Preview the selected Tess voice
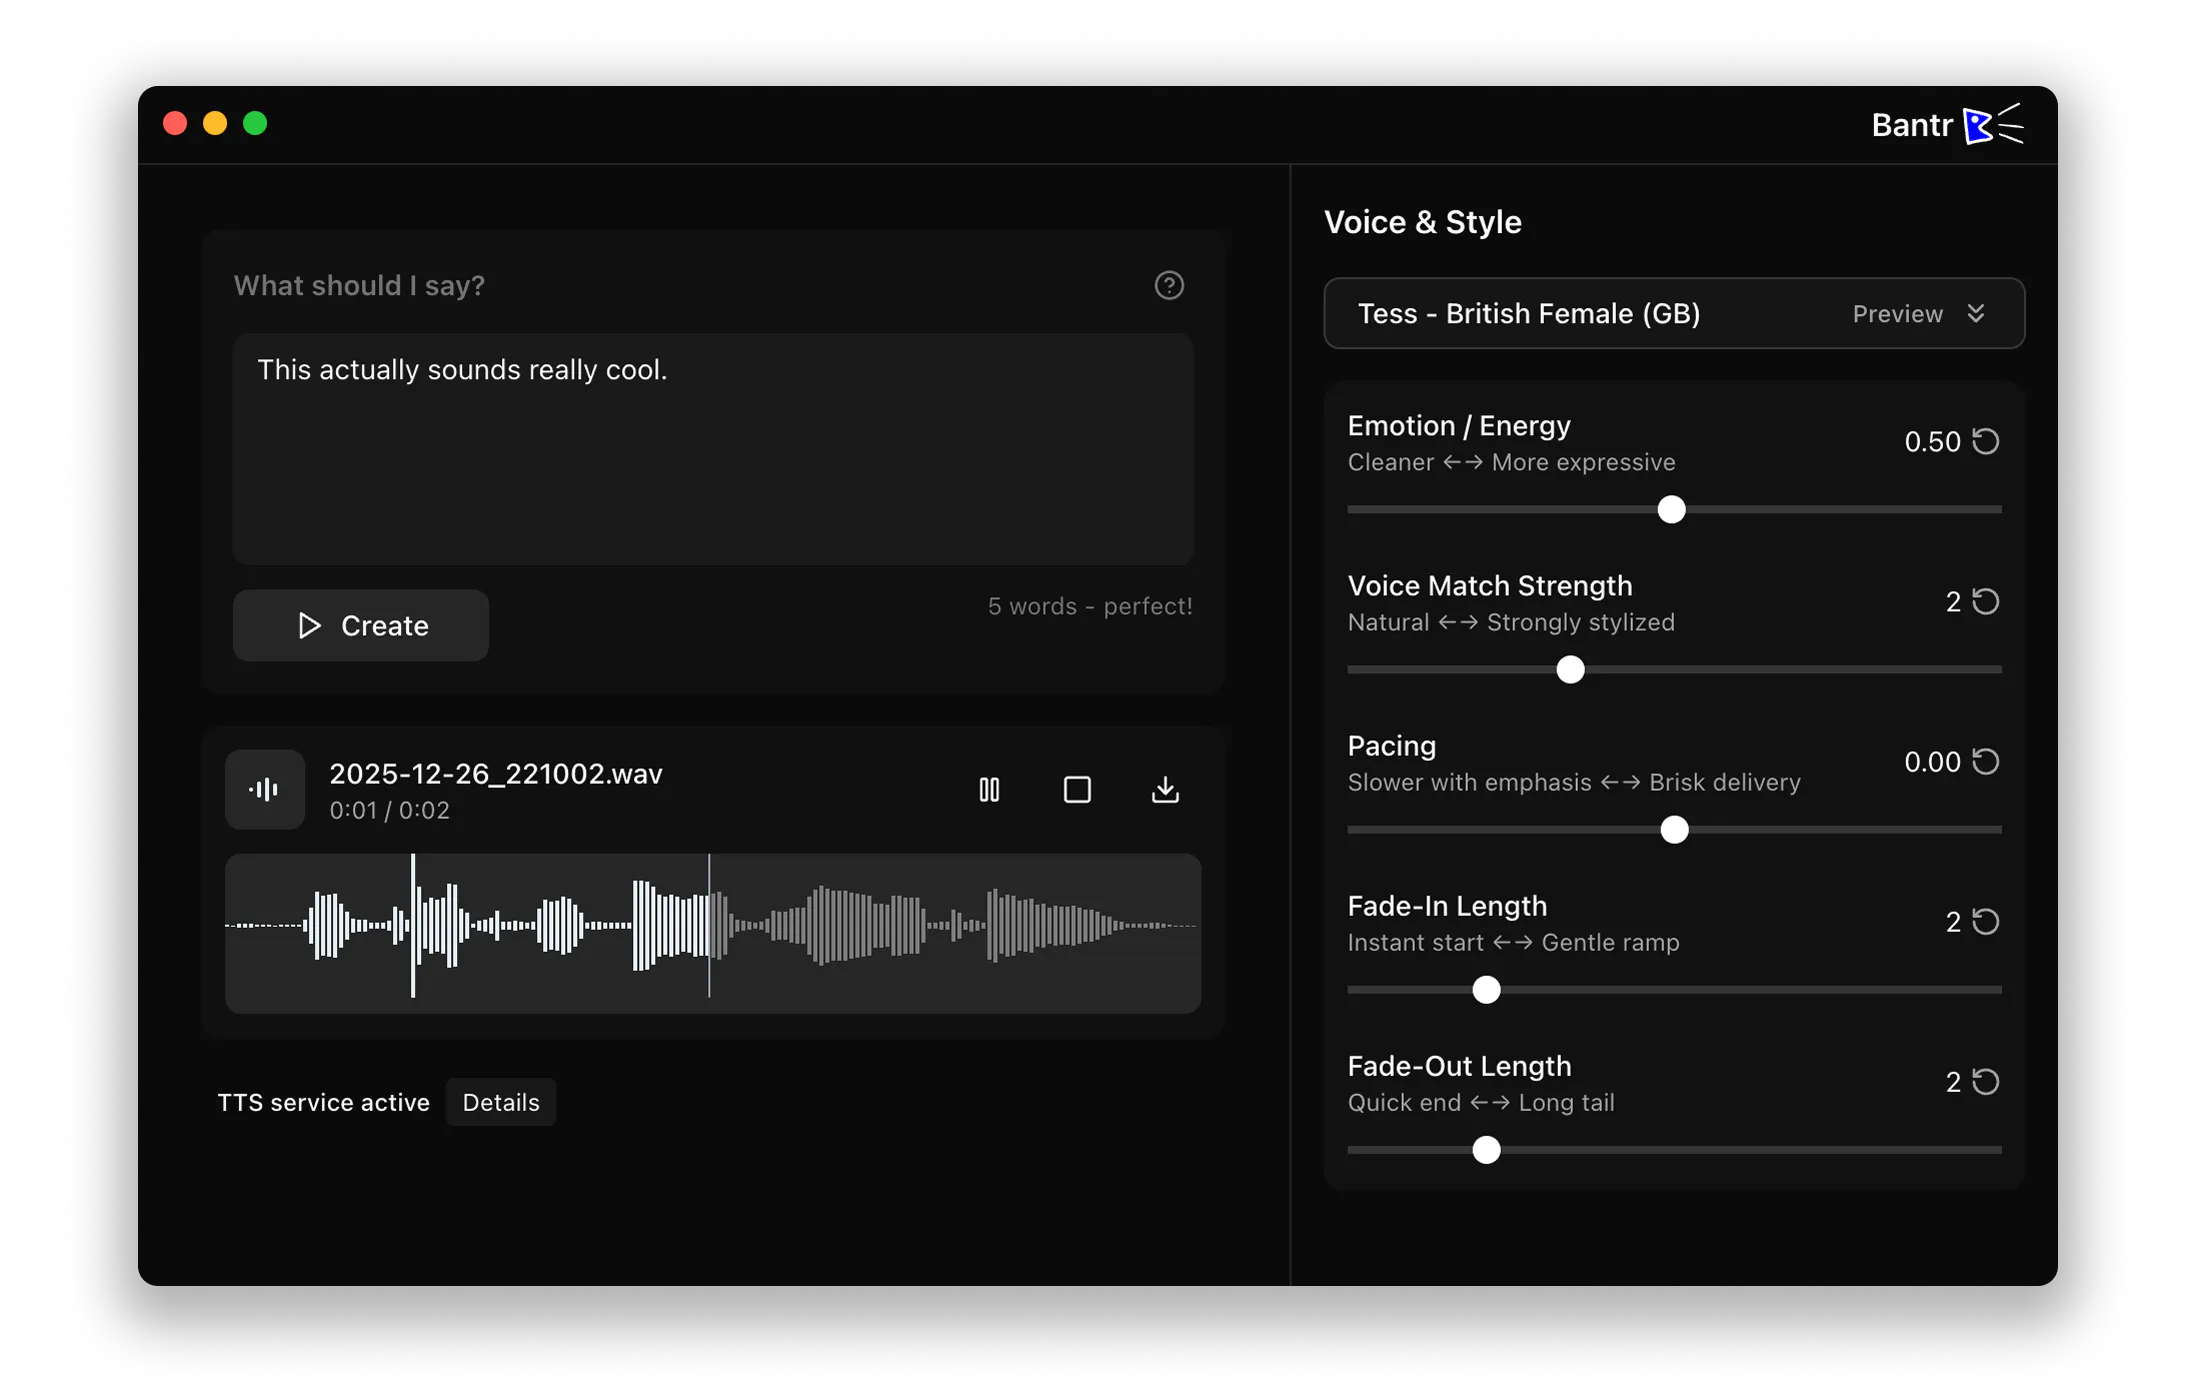 click(x=1897, y=314)
